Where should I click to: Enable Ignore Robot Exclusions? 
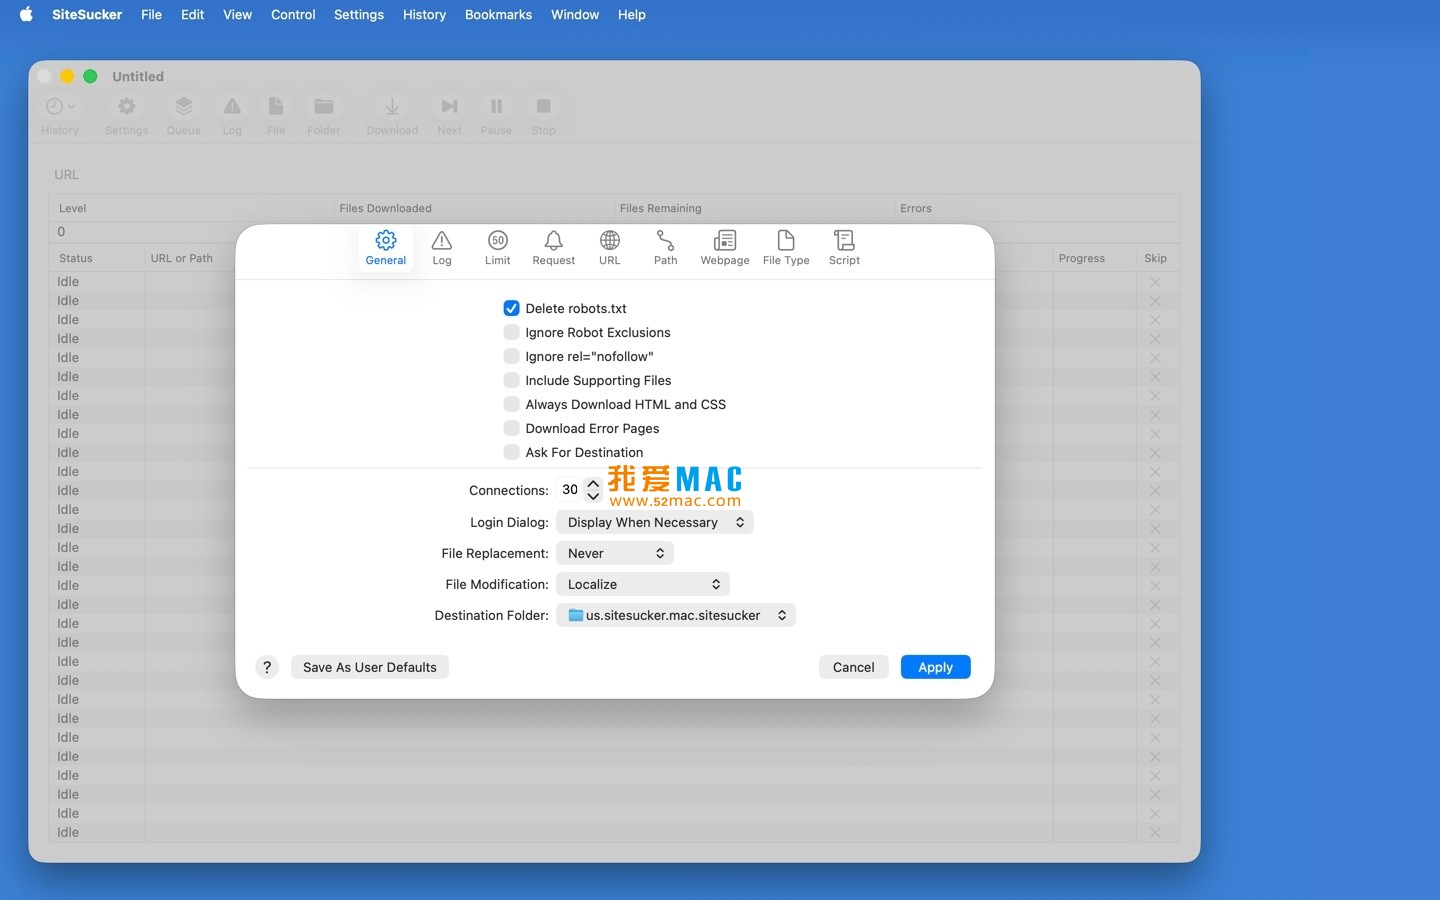coord(511,332)
